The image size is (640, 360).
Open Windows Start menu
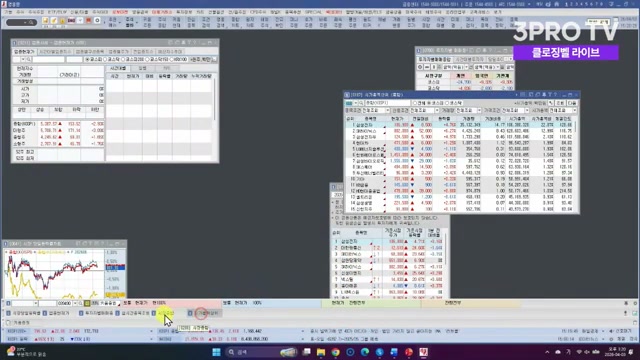point(216,352)
